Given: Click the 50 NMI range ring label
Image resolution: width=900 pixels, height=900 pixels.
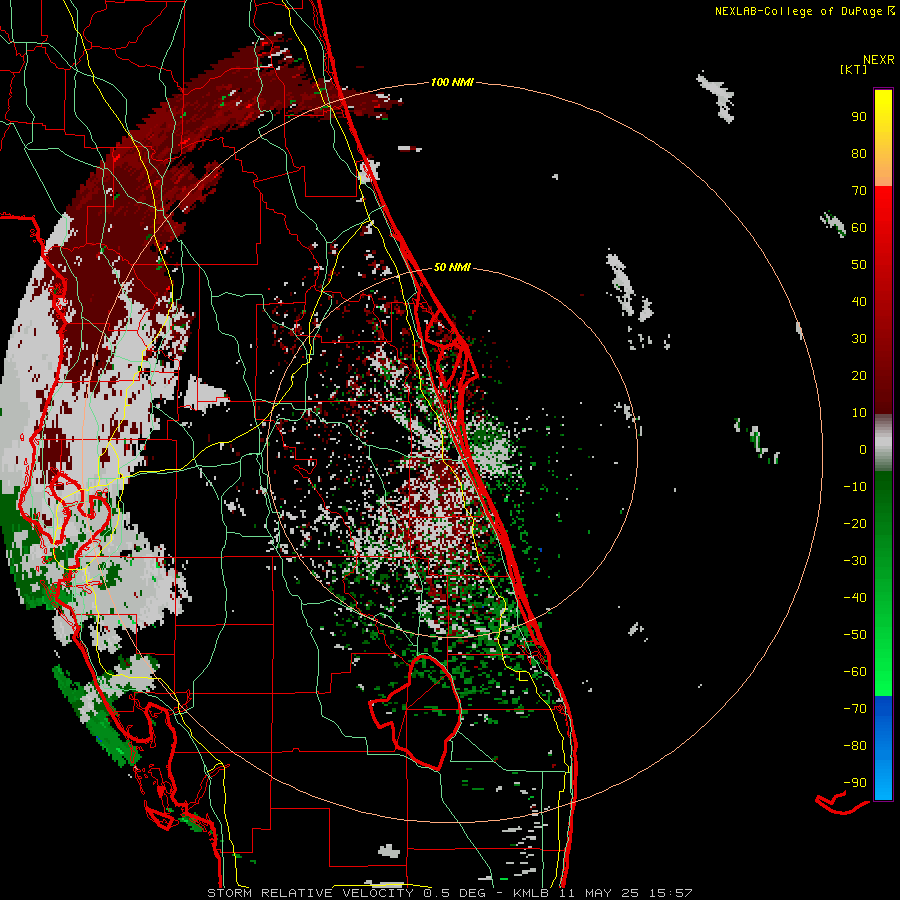Looking at the screenshot, I should (x=452, y=267).
